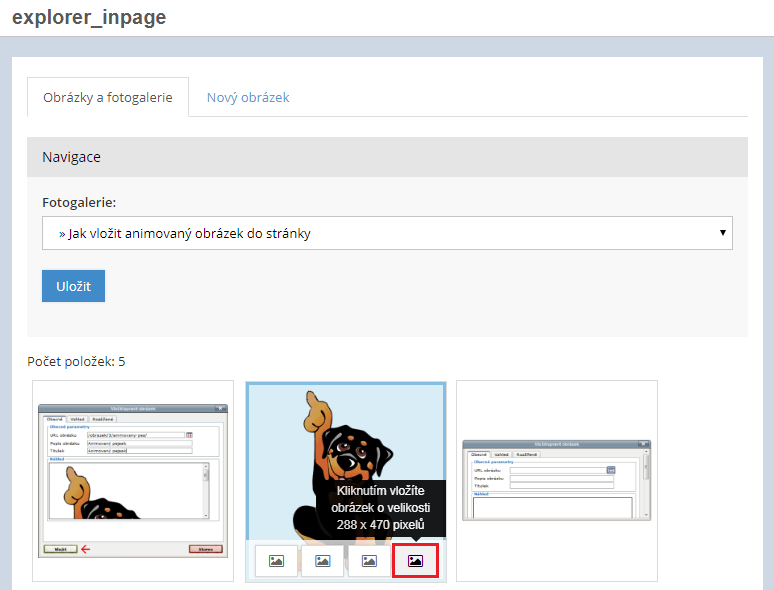
Task: Click the Storno button shown in first thumbnail
Action: [205, 549]
